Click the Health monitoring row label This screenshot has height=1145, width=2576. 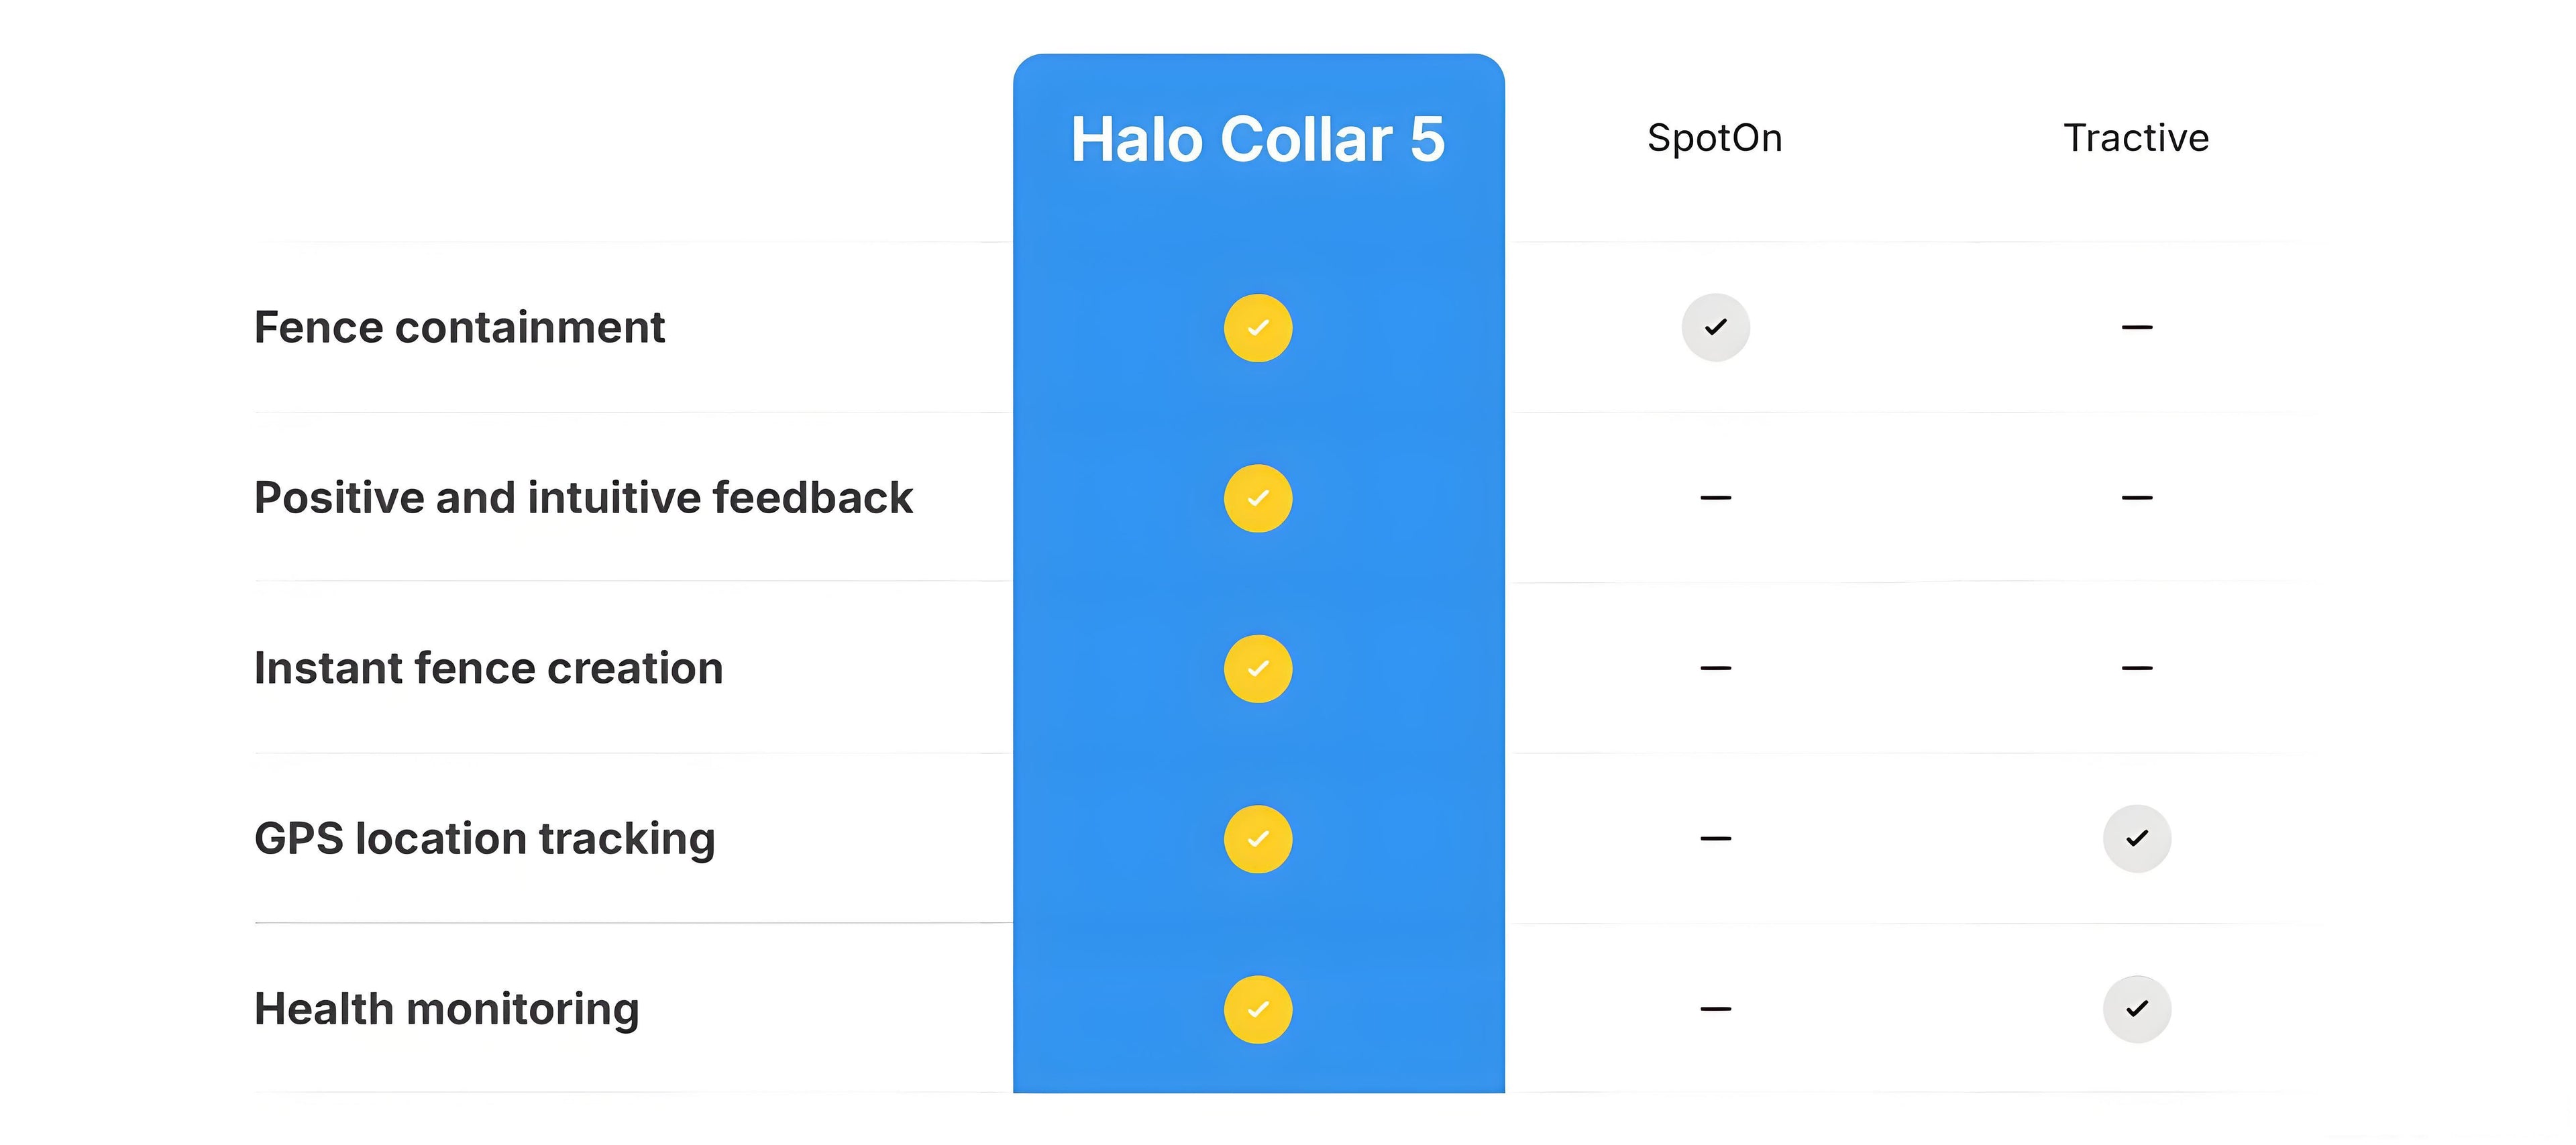(446, 1009)
